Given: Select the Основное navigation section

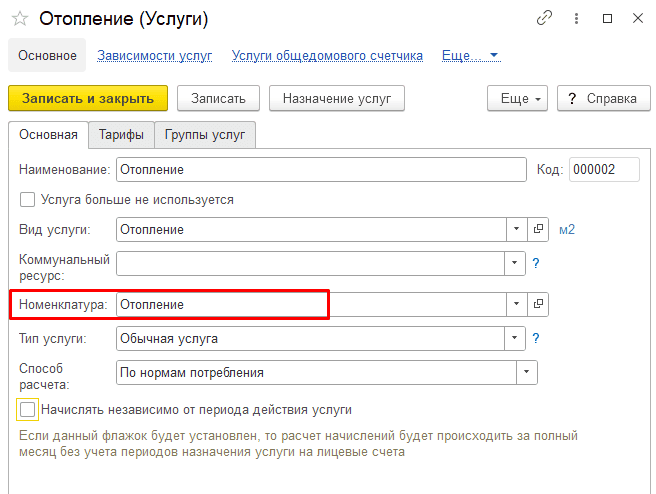Looking at the screenshot, I should pos(47,55).
